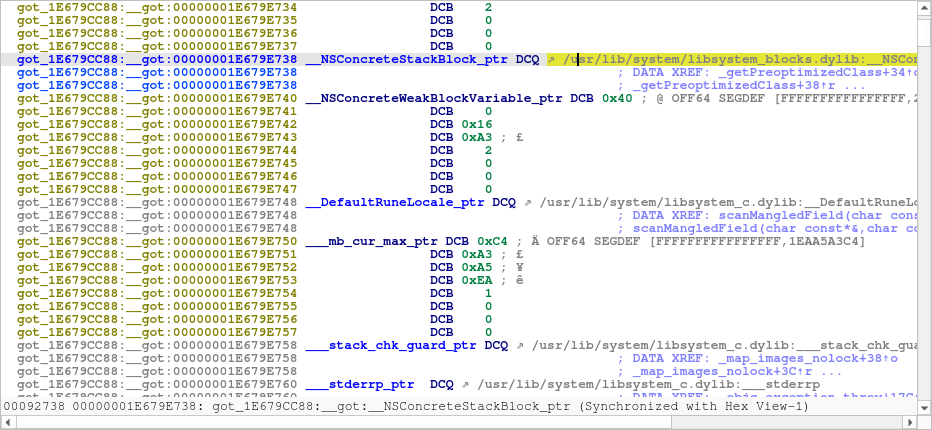Click the horizontal scrollbar left arrow
The height and width of the screenshot is (430, 932).
9,422
